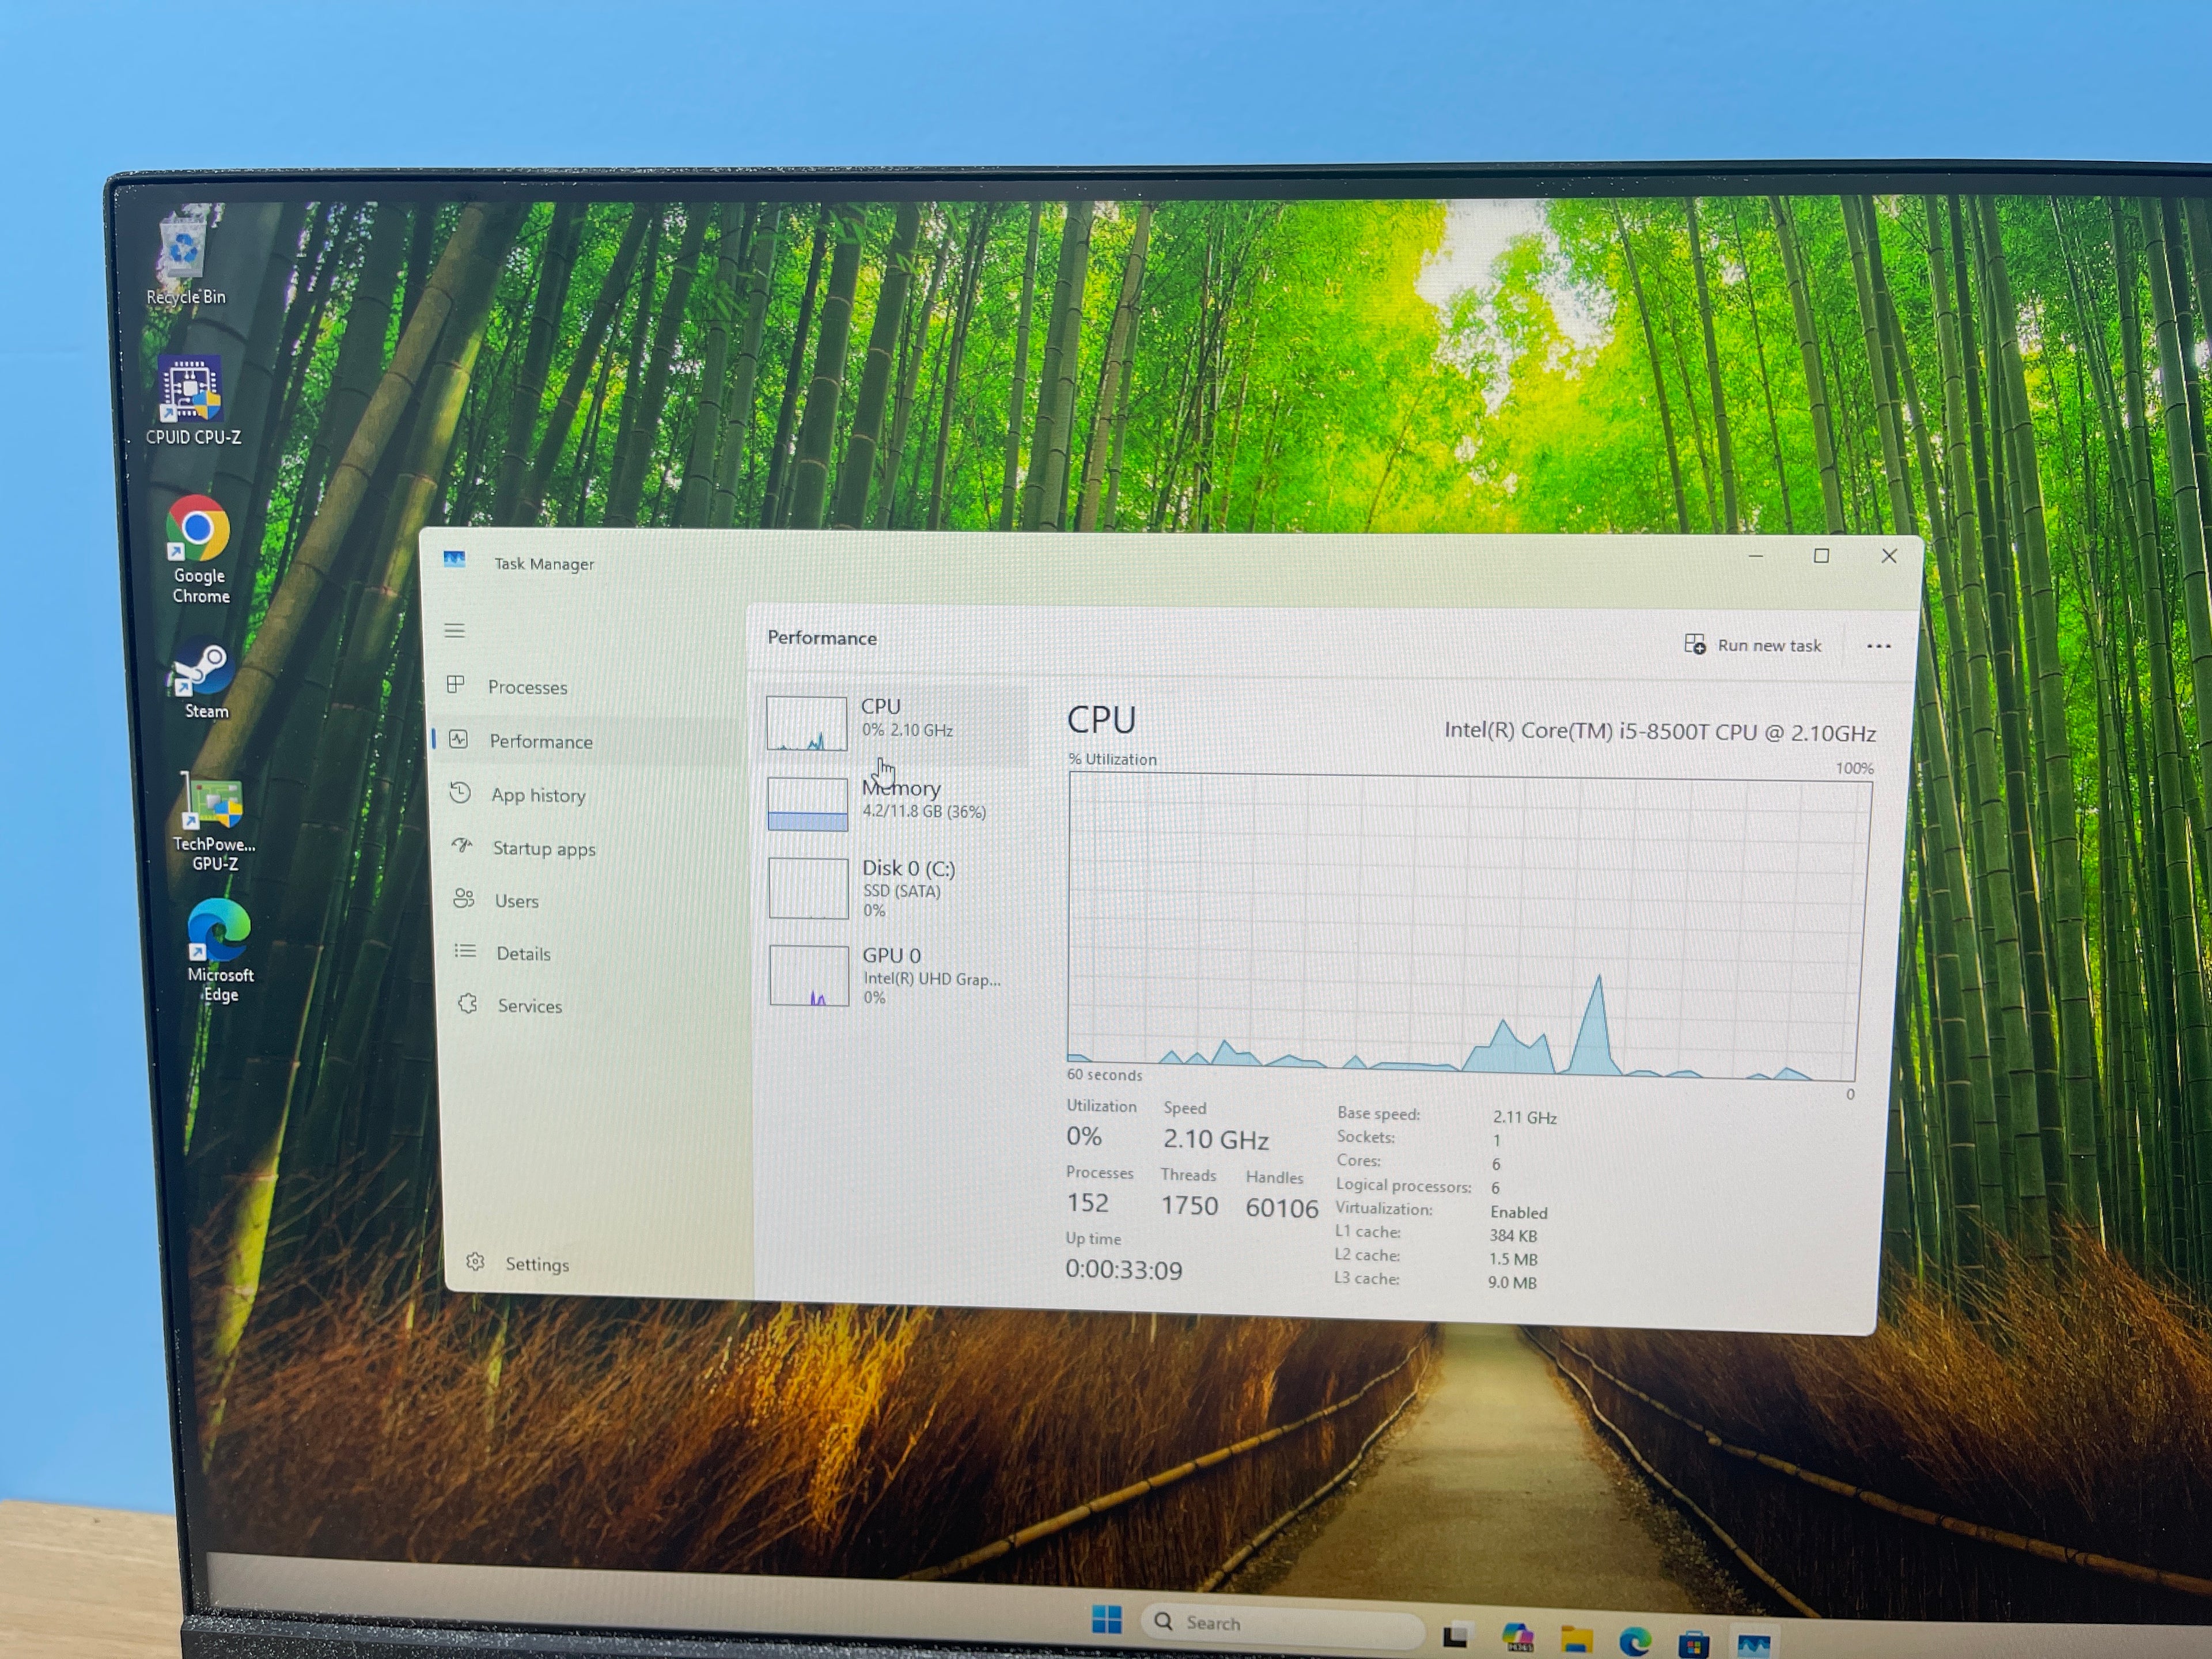Open Microsoft Edge from the taskbar

coord(1635,1641)
